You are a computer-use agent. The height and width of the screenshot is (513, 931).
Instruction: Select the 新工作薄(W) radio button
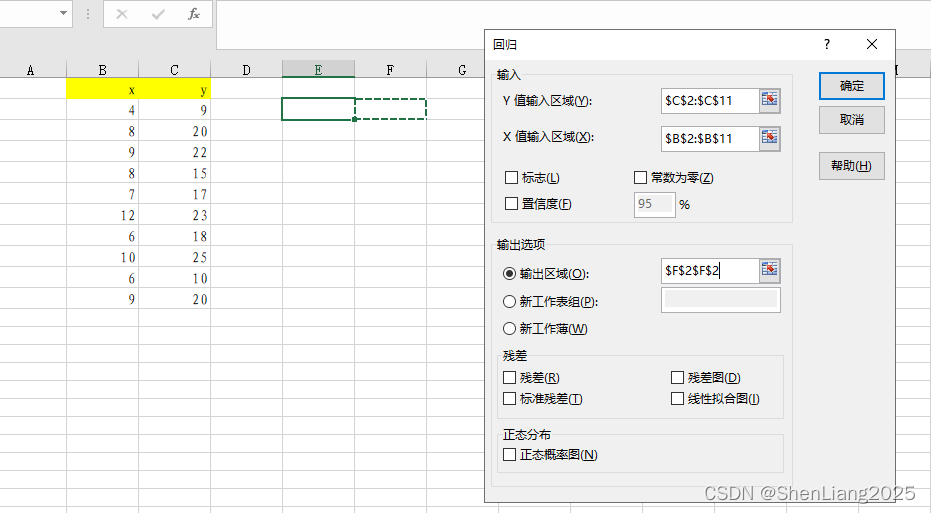click(509, 328)
